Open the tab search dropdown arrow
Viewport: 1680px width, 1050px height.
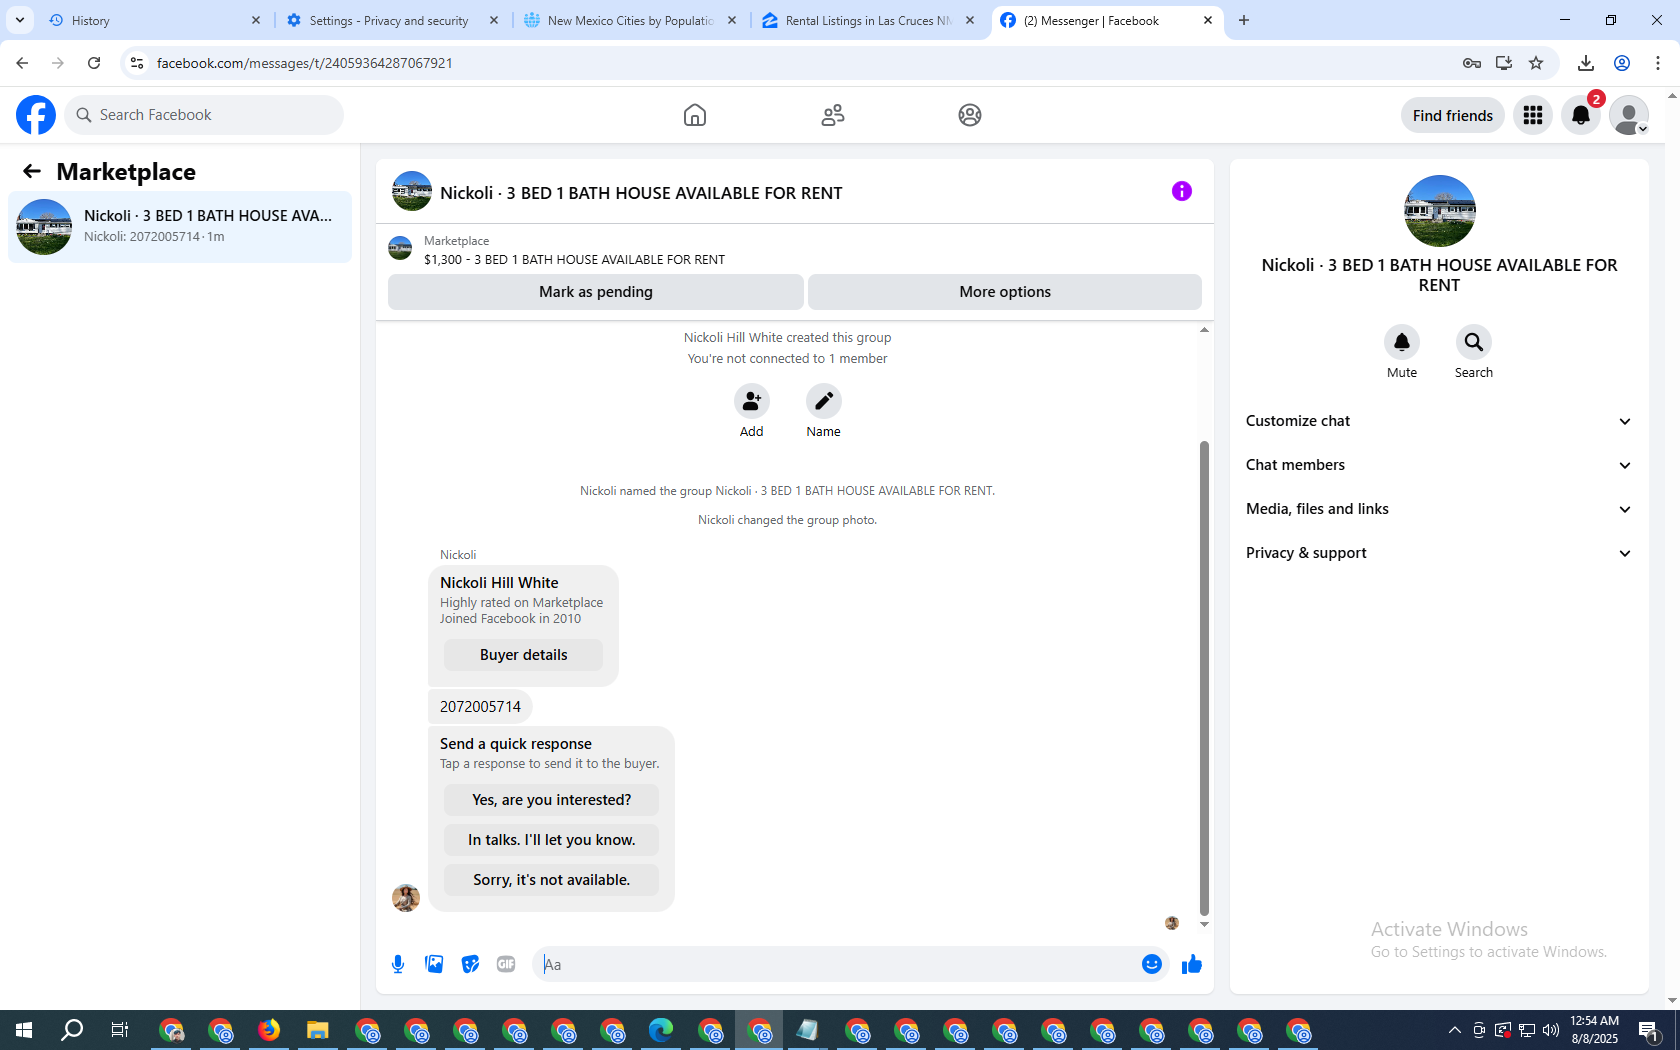[20, 20]
